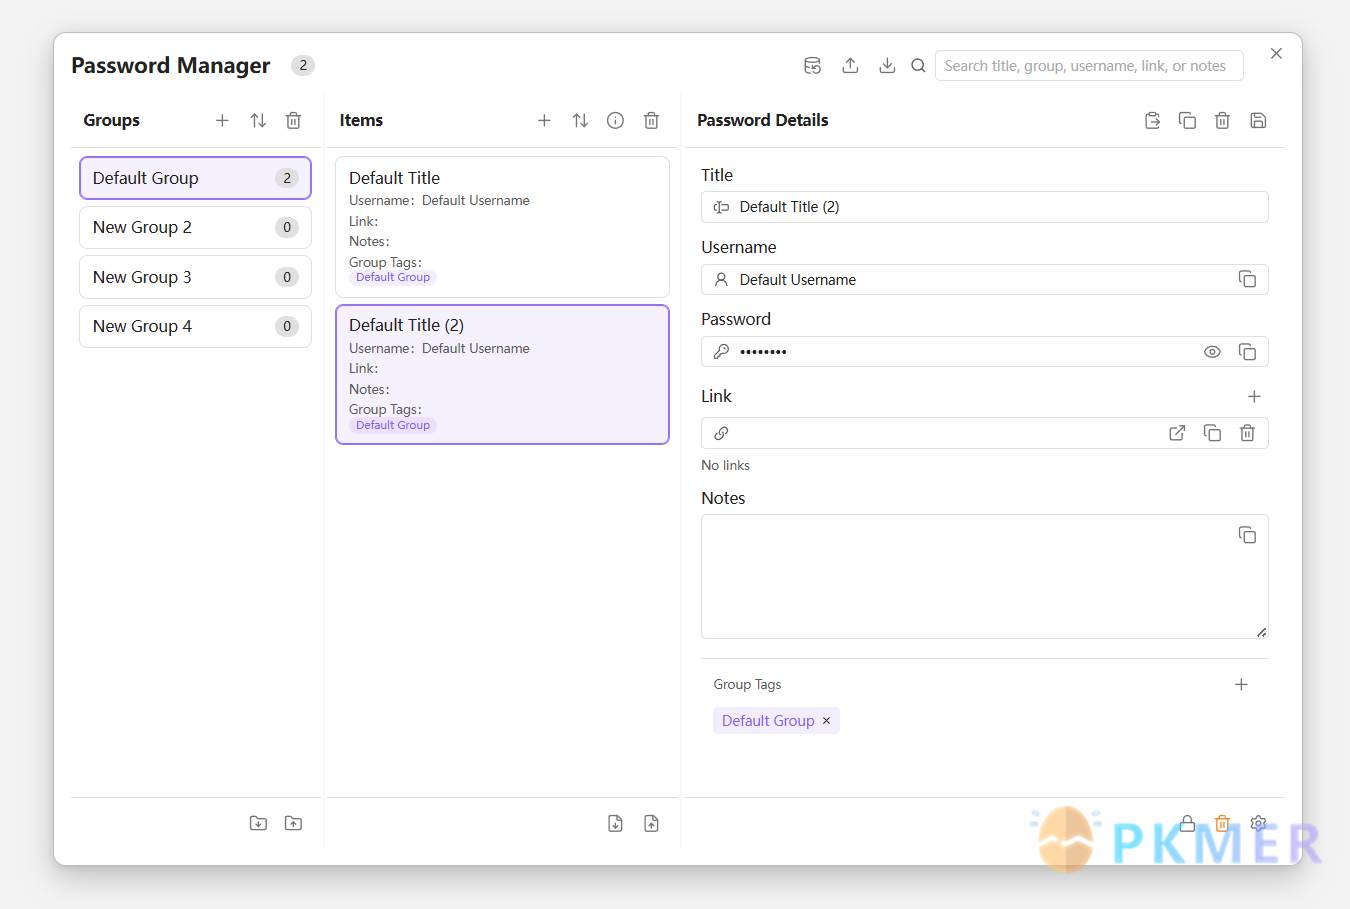Click file download icon under Items
The width and height of the screenshot is (1350, 909).
point(616,823)
